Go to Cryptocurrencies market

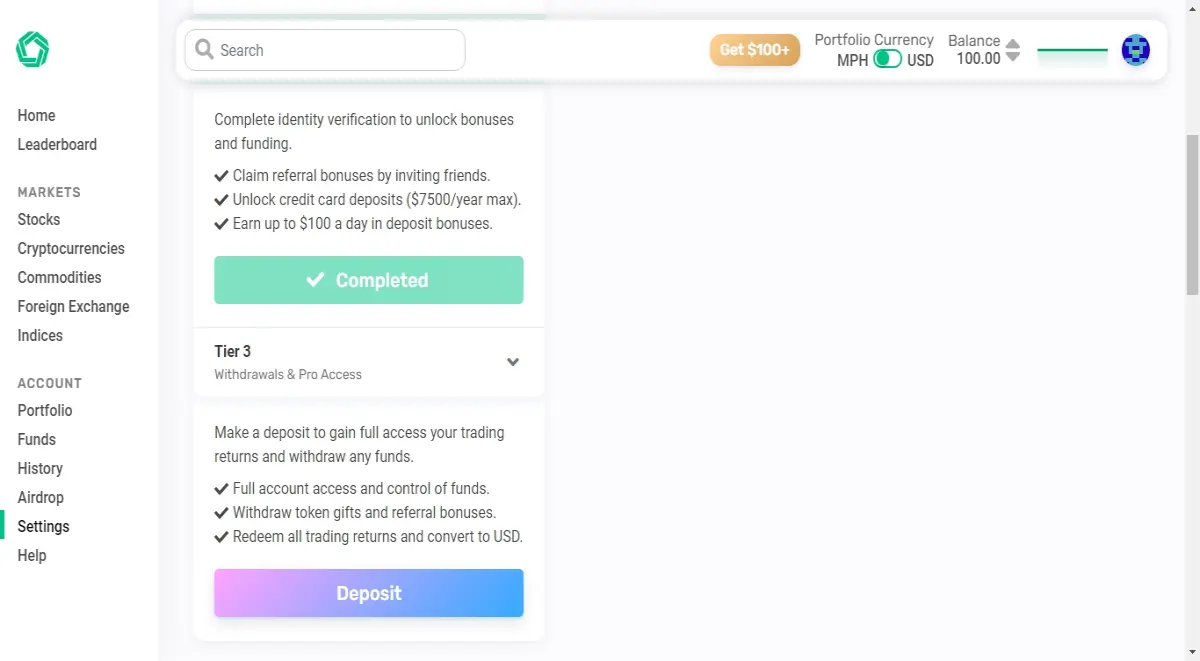pyautogui.click(x=71, y=248)
